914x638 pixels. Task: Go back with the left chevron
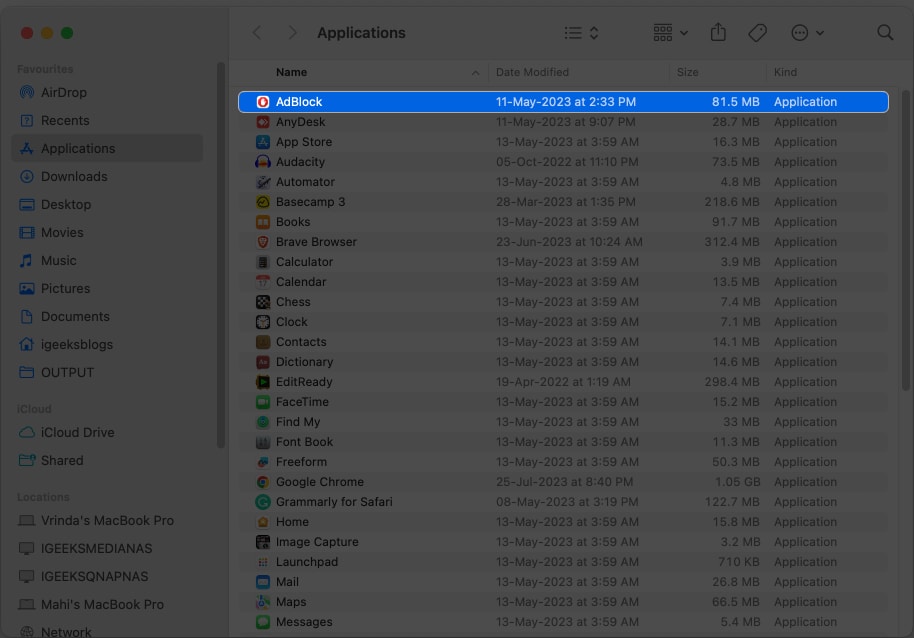(257, 33)
